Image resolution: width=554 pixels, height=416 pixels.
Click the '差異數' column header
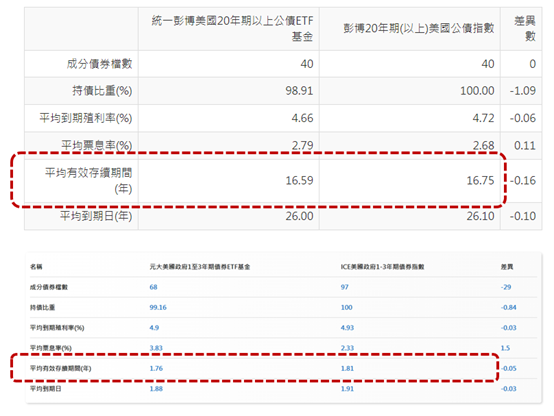point(525,28)
